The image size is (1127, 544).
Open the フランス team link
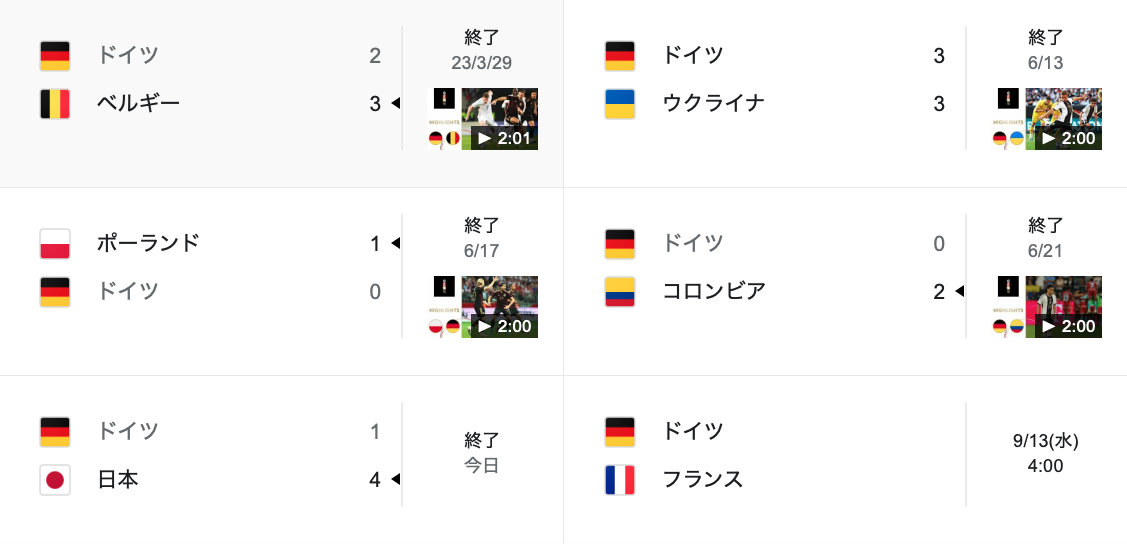pyautogui.click(x=702, y=480)
